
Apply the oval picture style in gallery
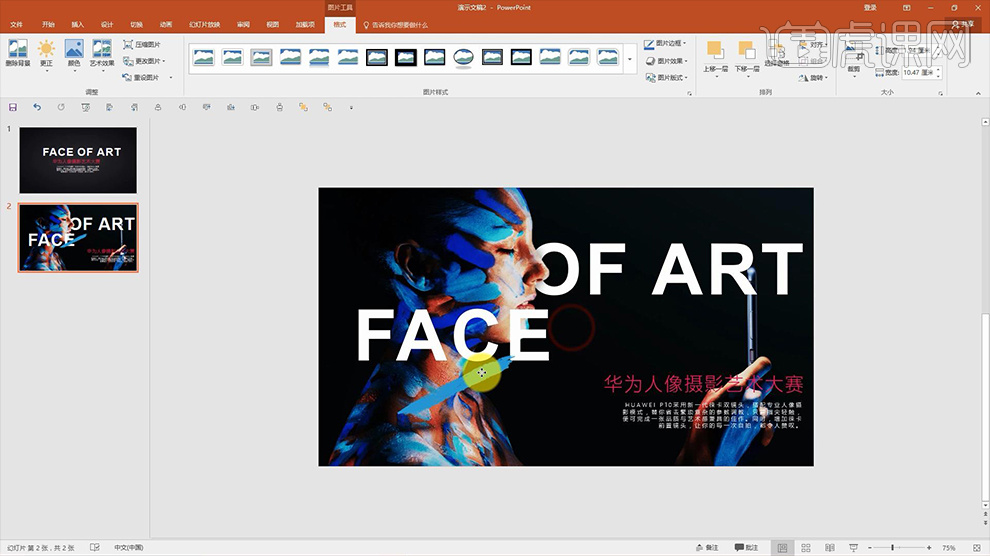click(x=463, y=57)
